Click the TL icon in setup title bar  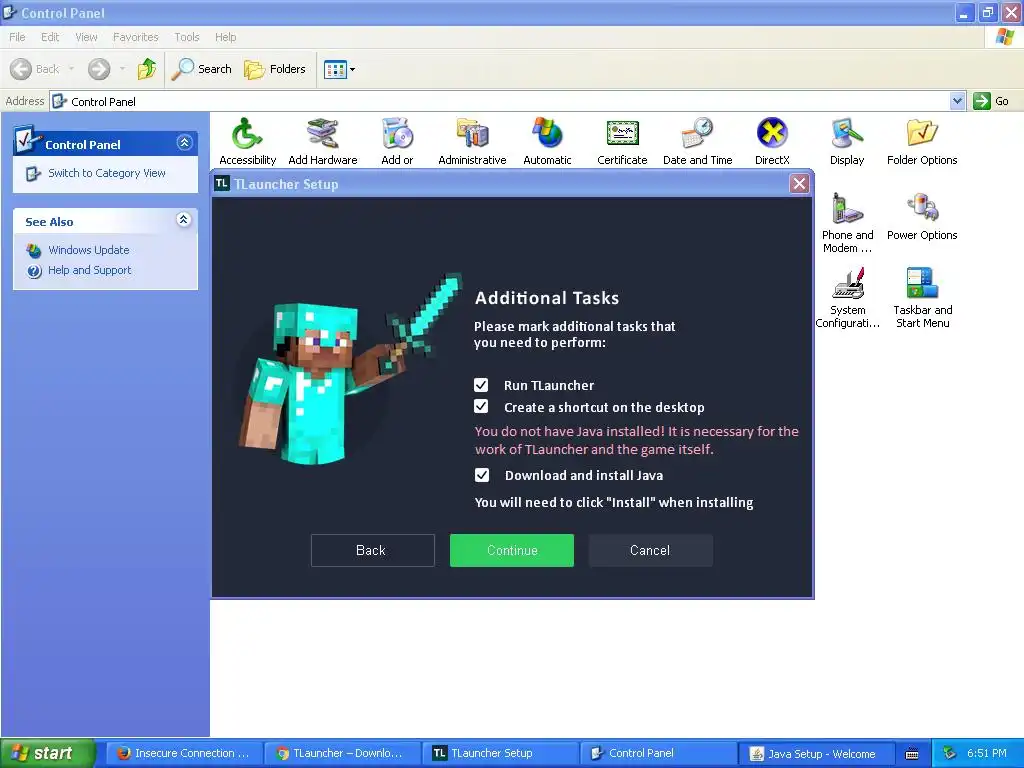[x=222, y=184]
